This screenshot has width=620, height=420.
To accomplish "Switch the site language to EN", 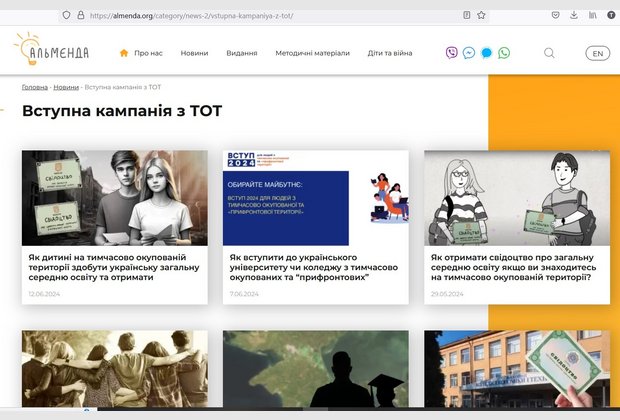I will [597, 53].
